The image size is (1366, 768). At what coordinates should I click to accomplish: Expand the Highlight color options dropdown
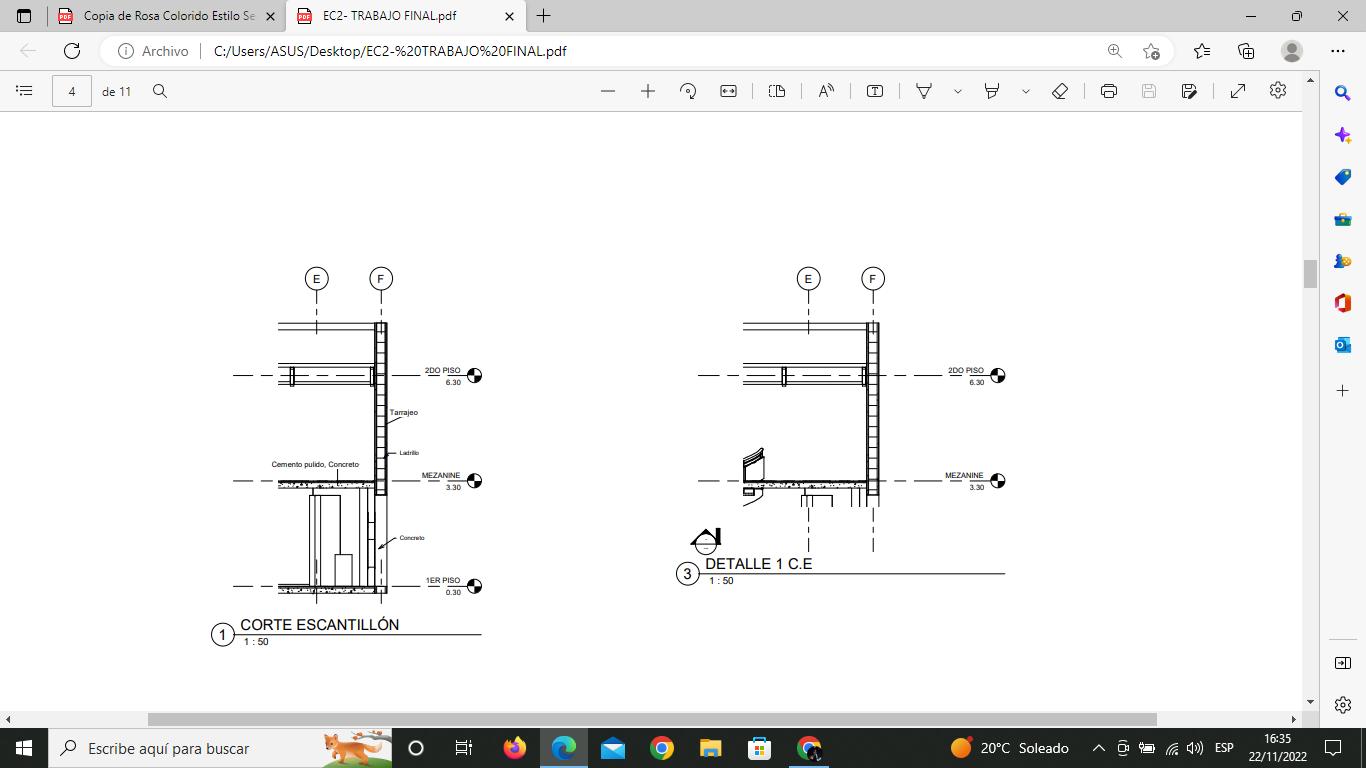click(1026, 91)
